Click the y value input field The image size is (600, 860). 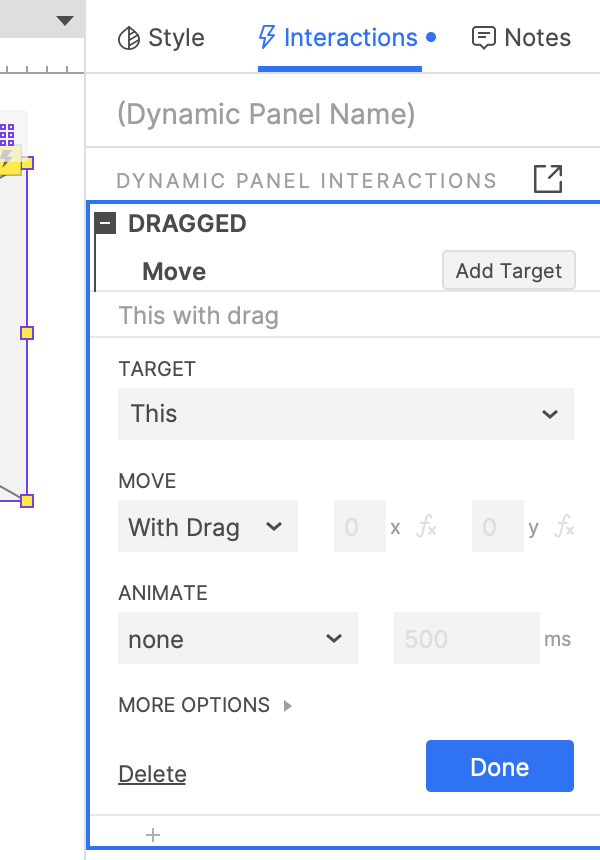[497, 527]
